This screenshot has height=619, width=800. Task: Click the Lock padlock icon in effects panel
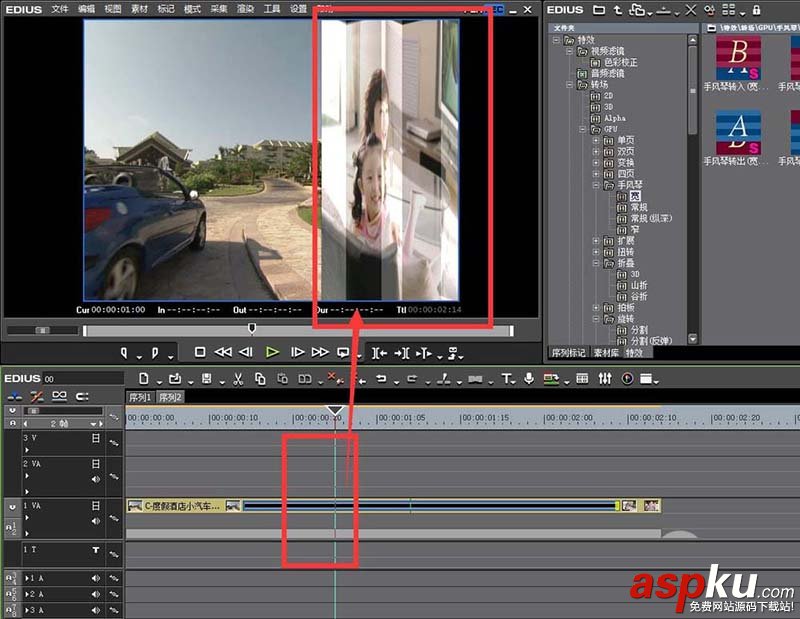(x=756, y=10)
